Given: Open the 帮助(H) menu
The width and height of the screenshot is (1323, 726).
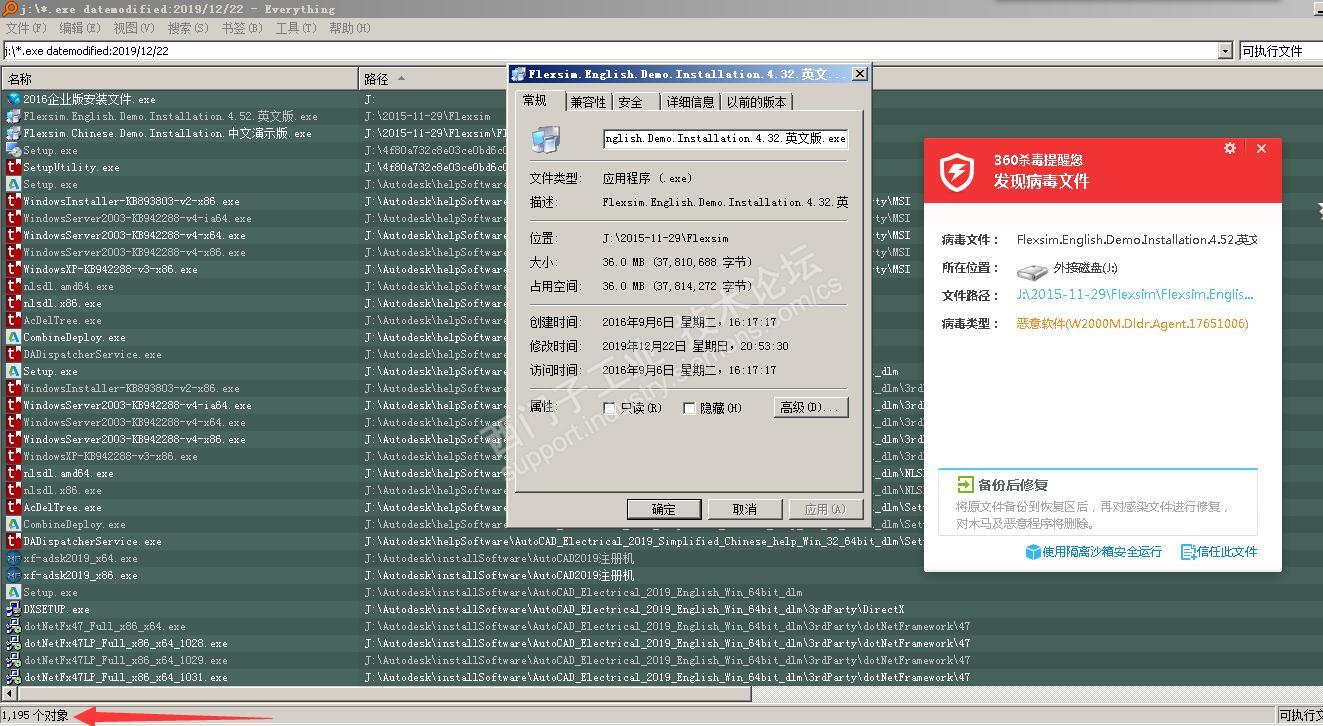Looking at the screenshot, I should tap(350, 28).
